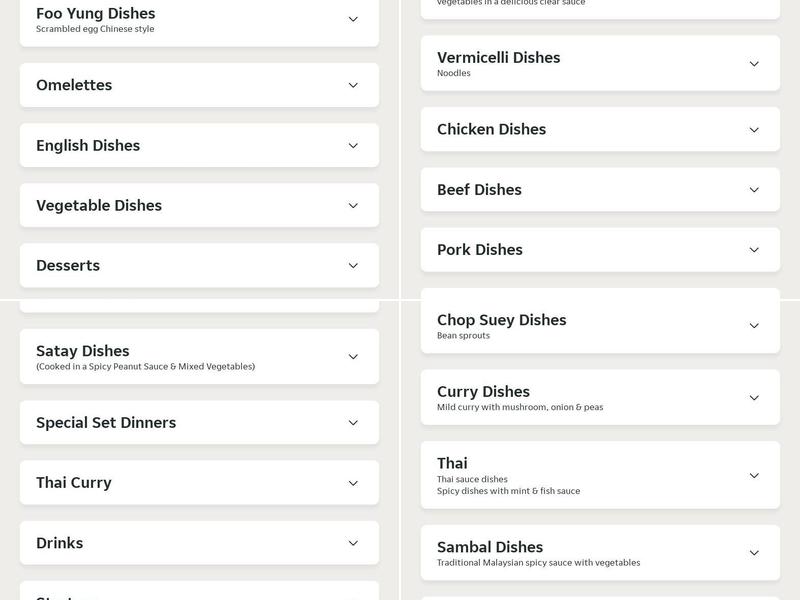Click the chevron on Beef Dishes
The image size is (800, 600).
click(754, 190)
